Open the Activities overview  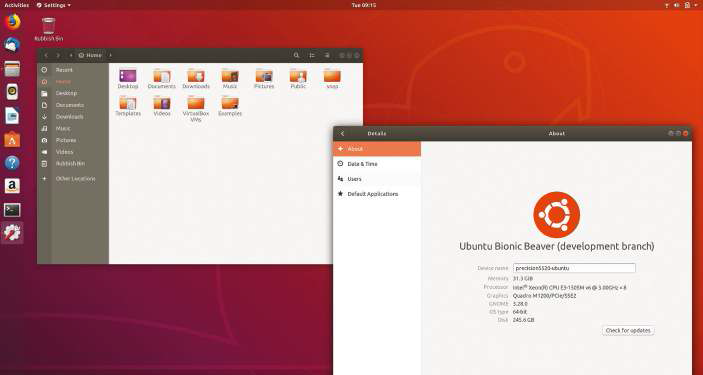(17, 5)
